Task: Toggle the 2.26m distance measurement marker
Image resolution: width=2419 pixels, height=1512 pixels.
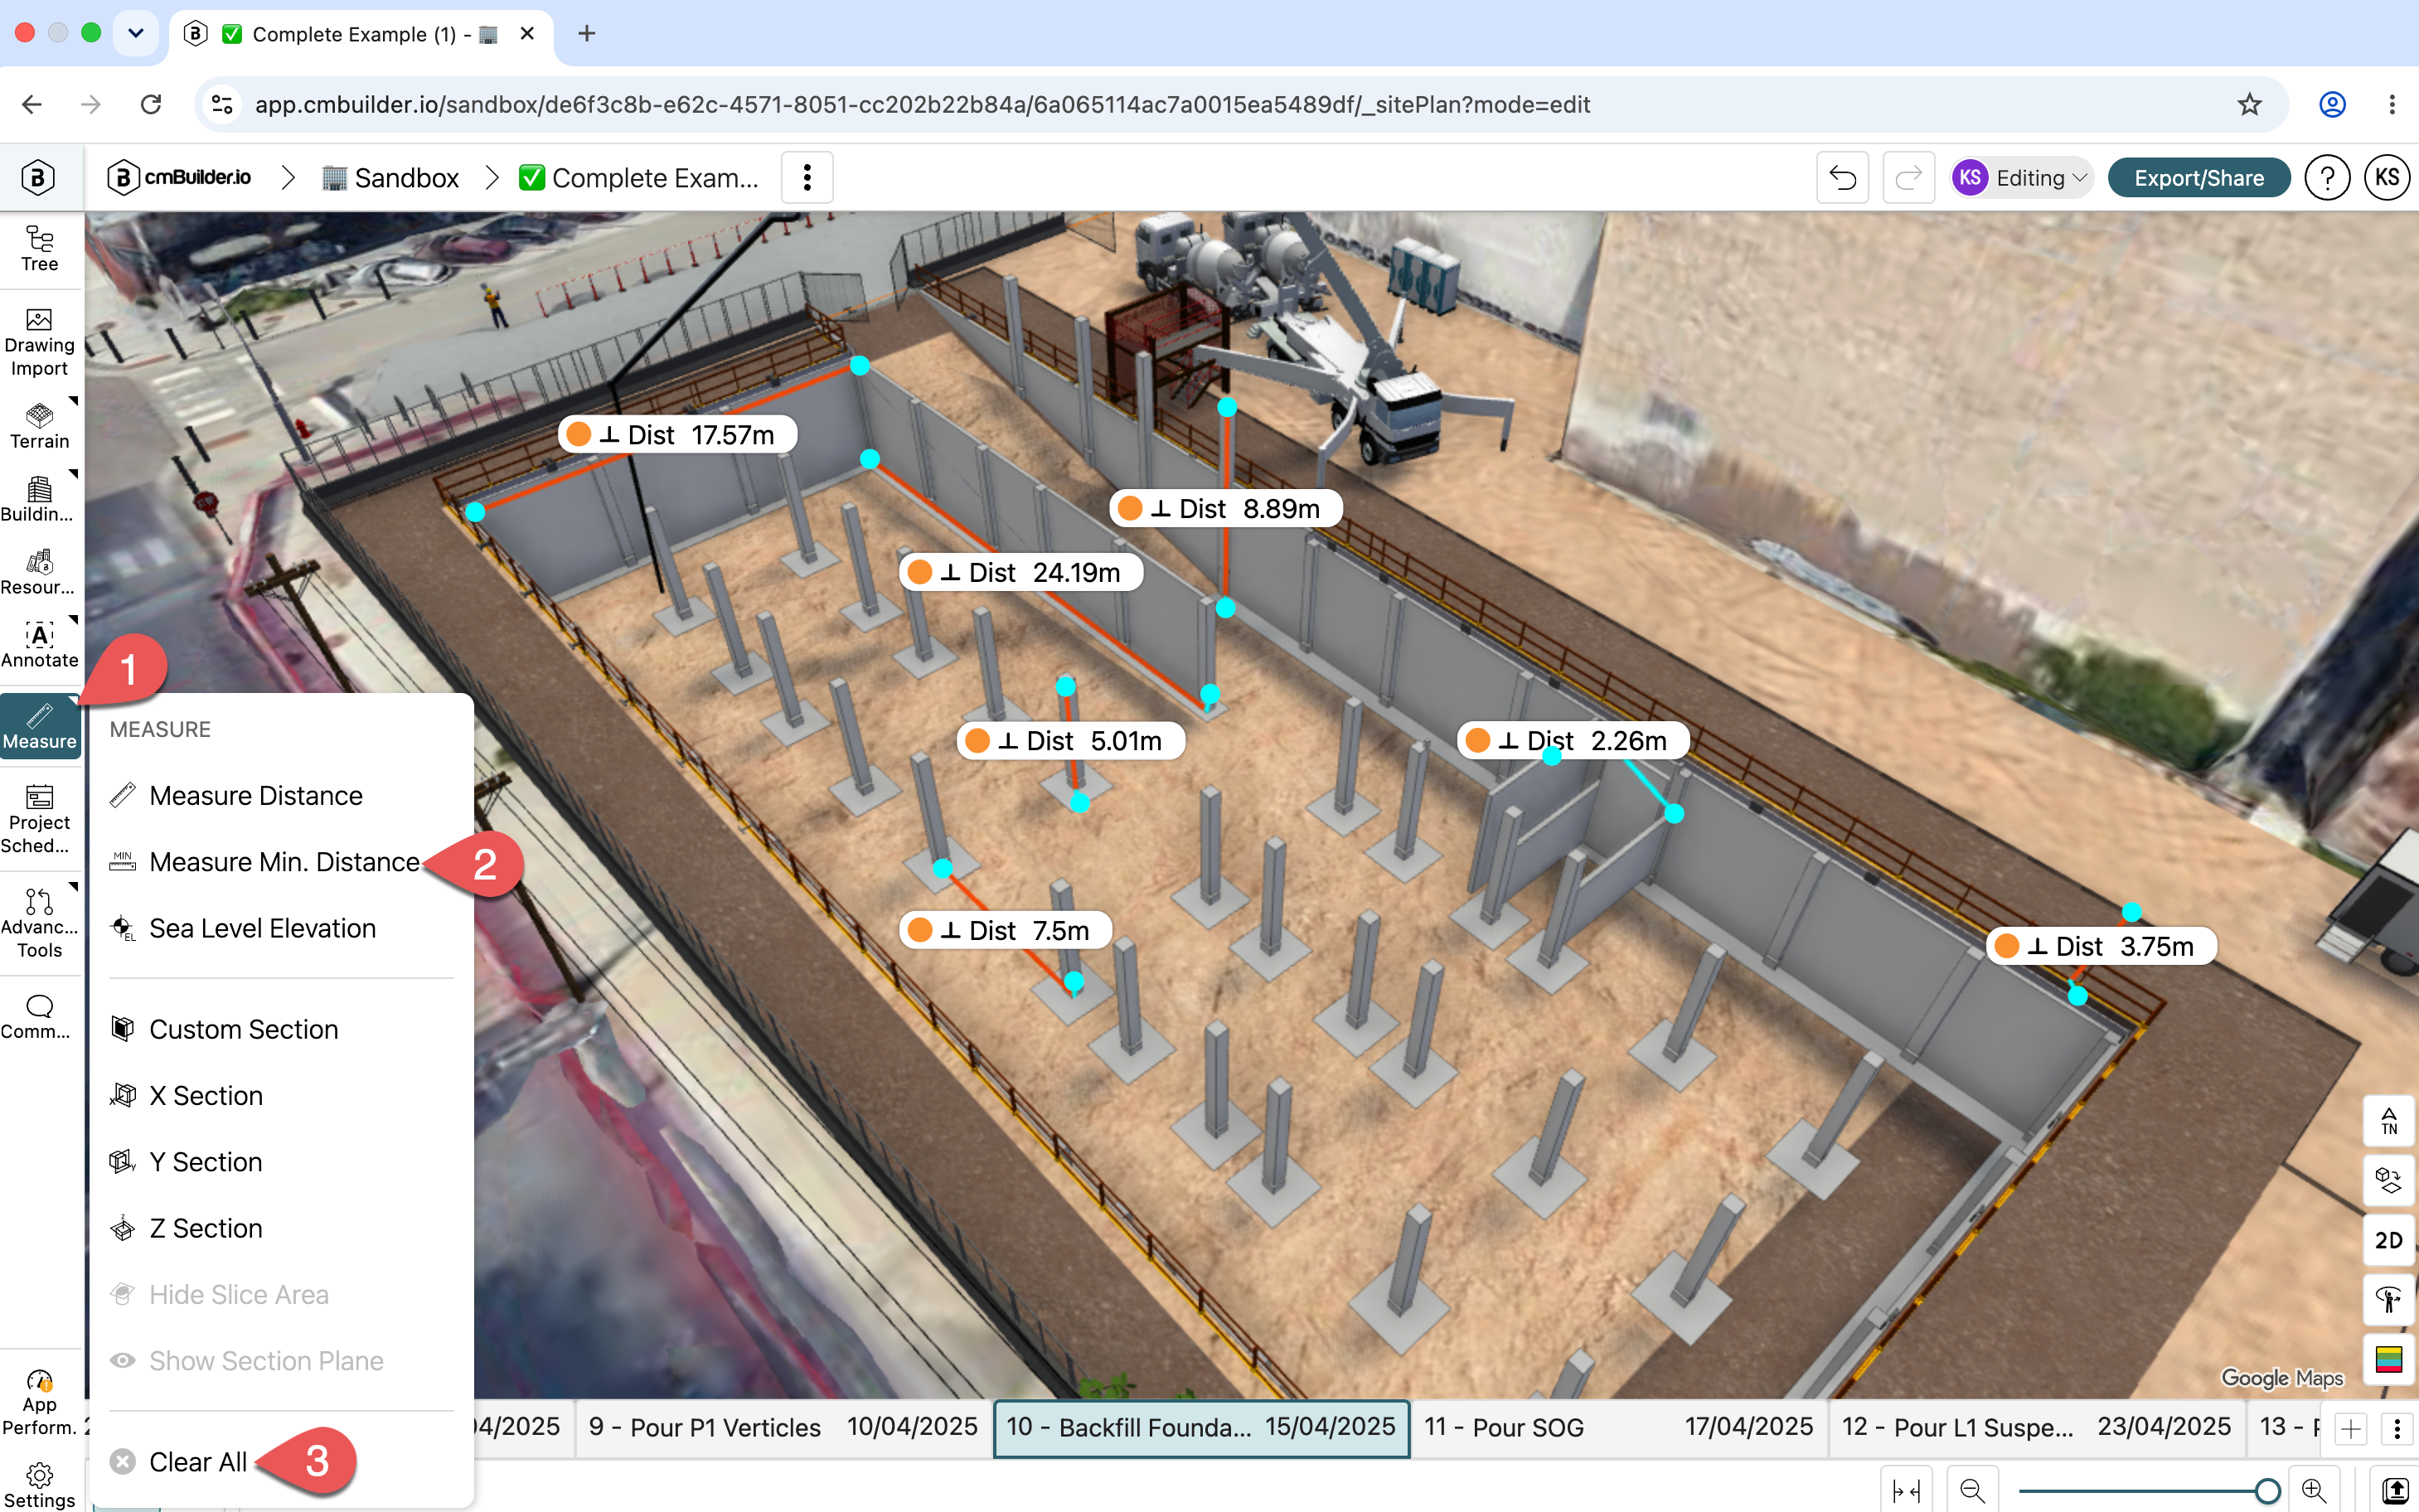Action: click(1478, 740)
